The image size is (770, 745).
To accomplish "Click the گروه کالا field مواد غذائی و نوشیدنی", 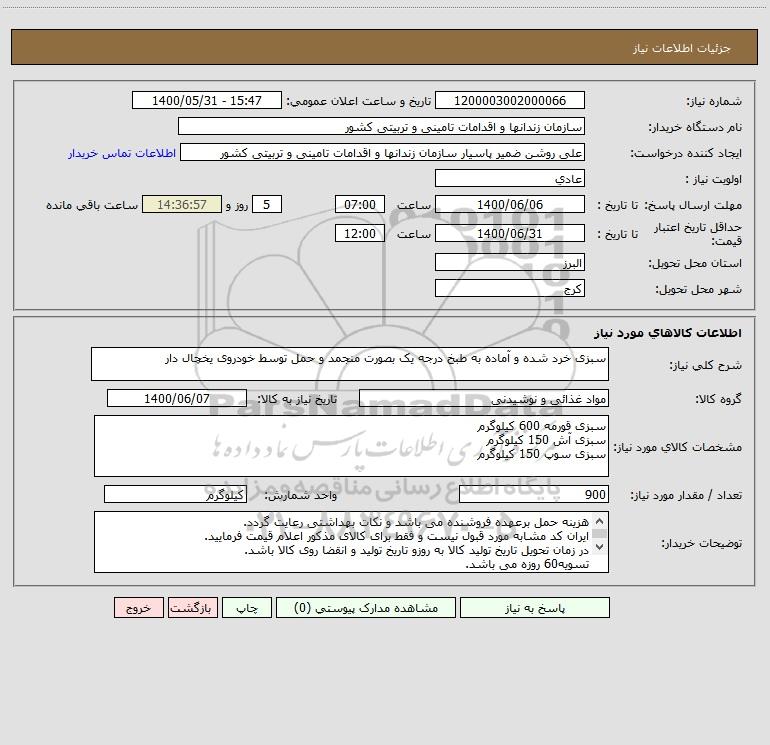I will point(484,398).
